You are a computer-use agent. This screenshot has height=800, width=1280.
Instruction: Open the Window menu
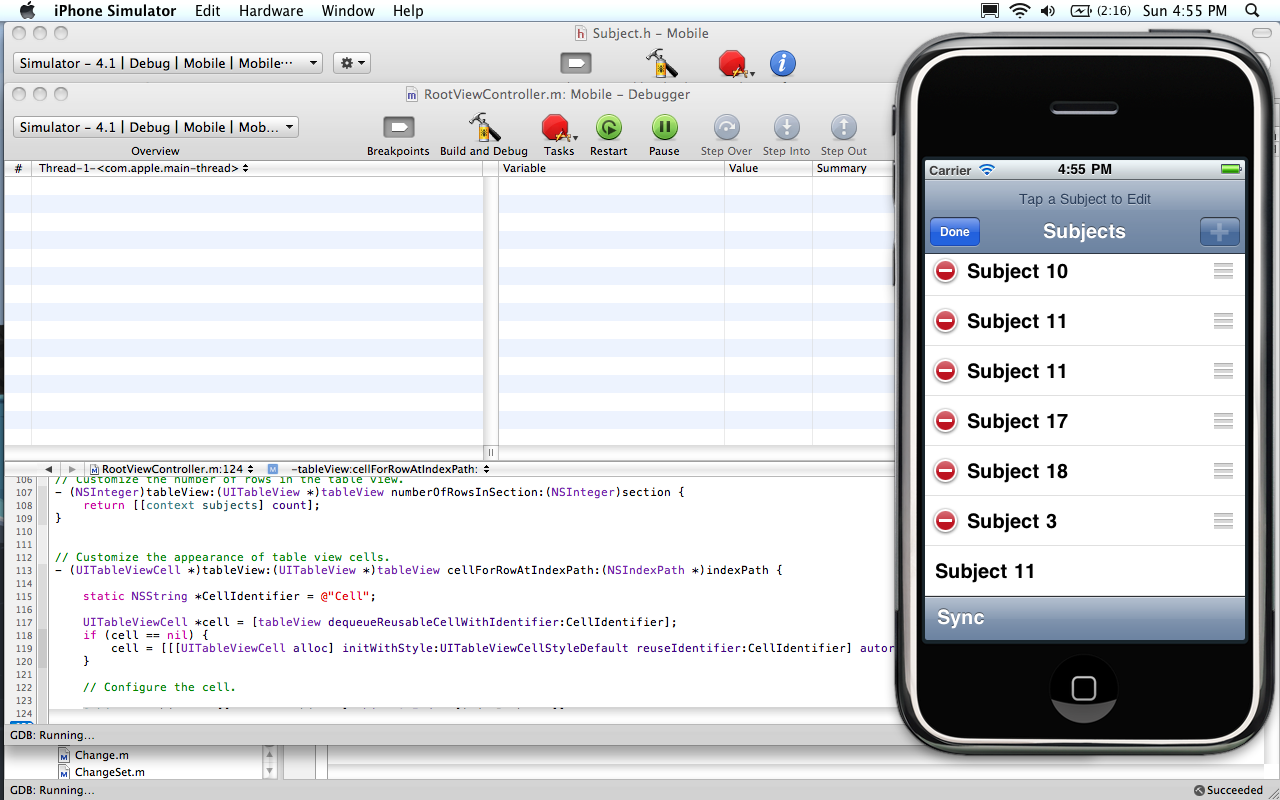tap(348, 11)
